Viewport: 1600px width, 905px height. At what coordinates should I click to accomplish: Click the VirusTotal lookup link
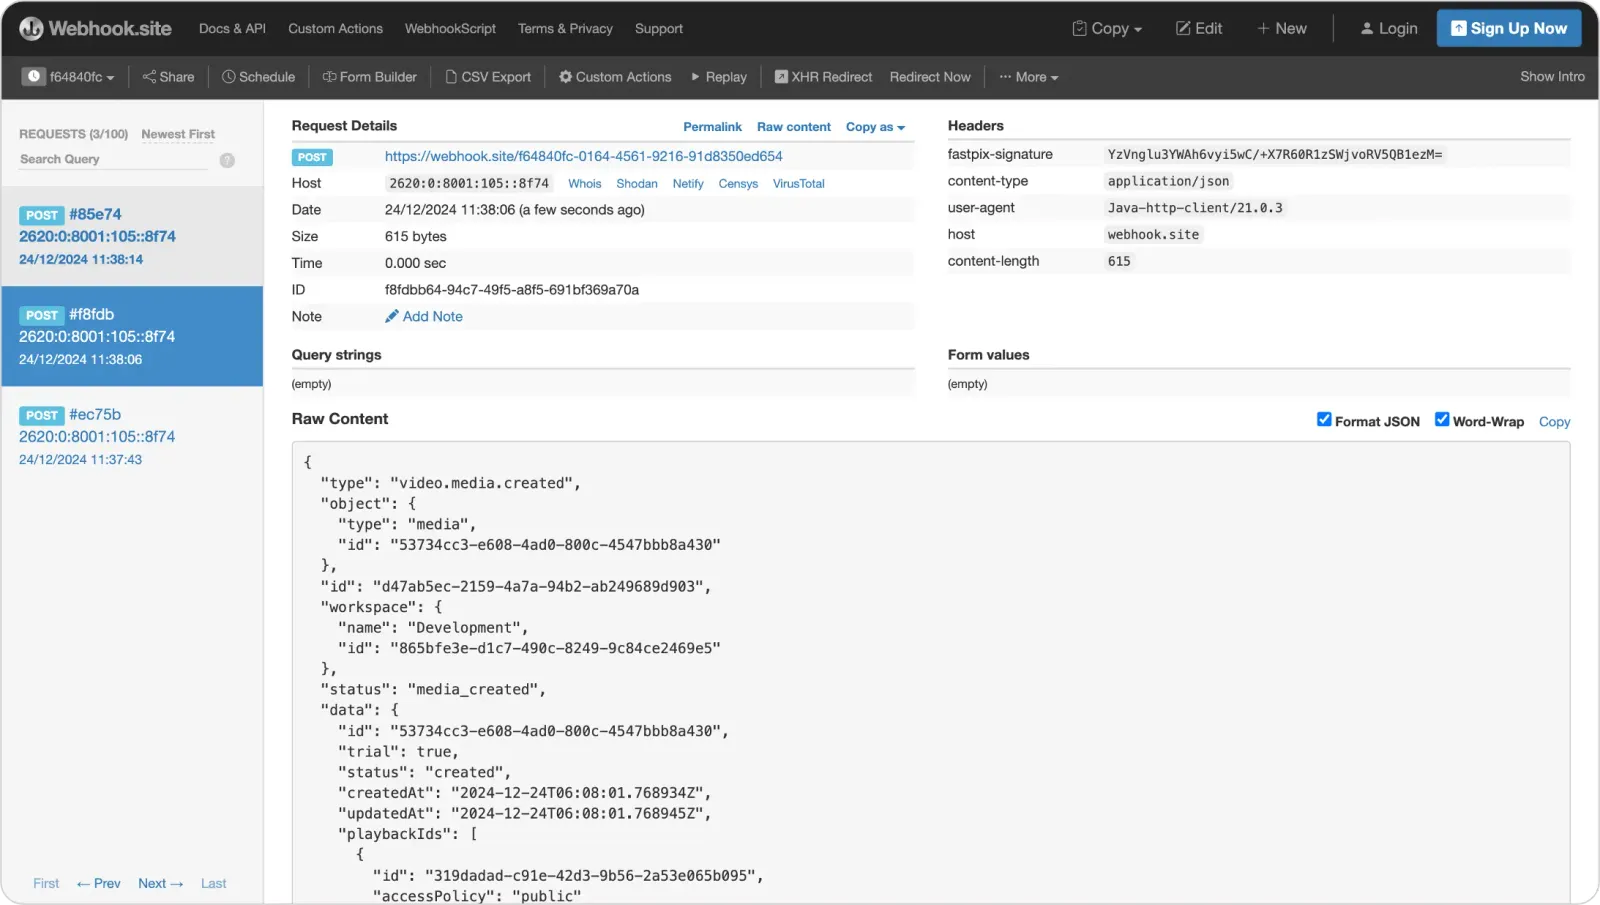799,184
